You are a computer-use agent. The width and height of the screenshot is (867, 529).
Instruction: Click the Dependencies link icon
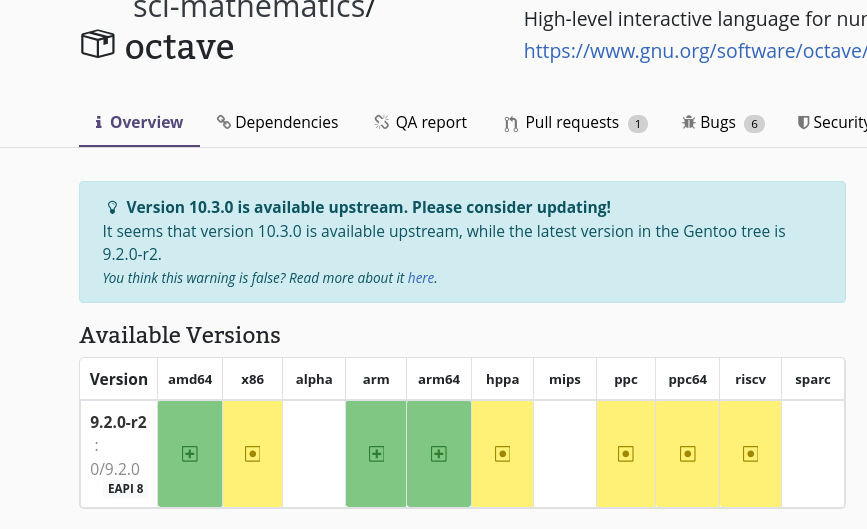(223, 122)
